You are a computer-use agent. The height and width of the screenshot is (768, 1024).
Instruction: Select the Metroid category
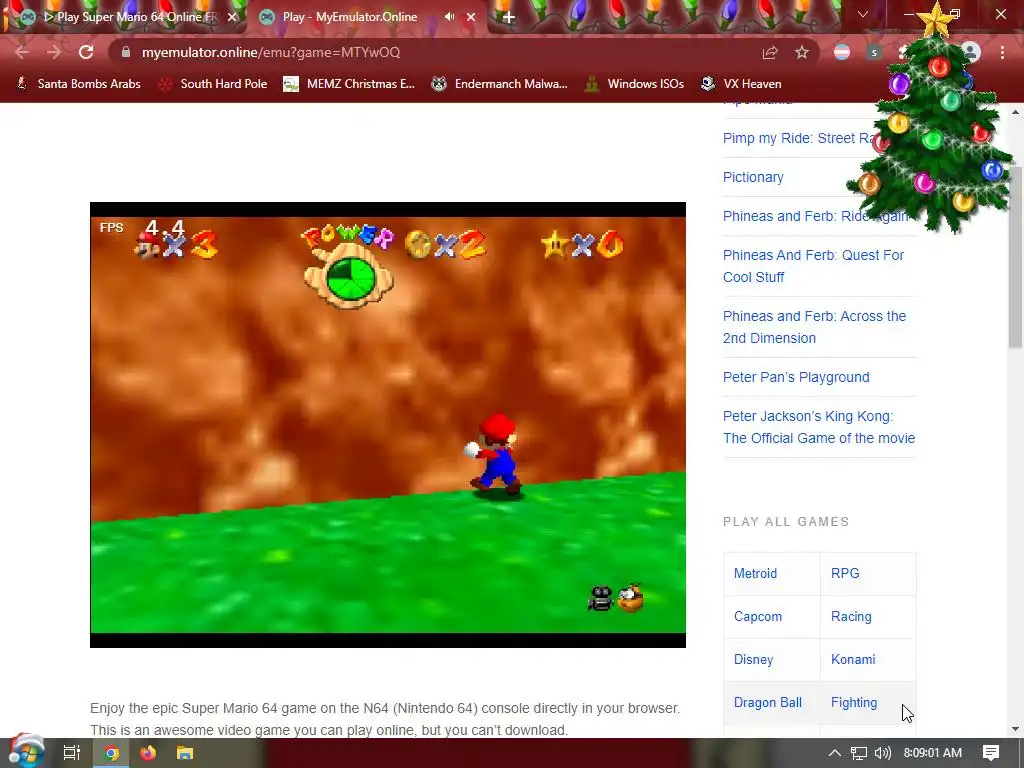[756, 573]
